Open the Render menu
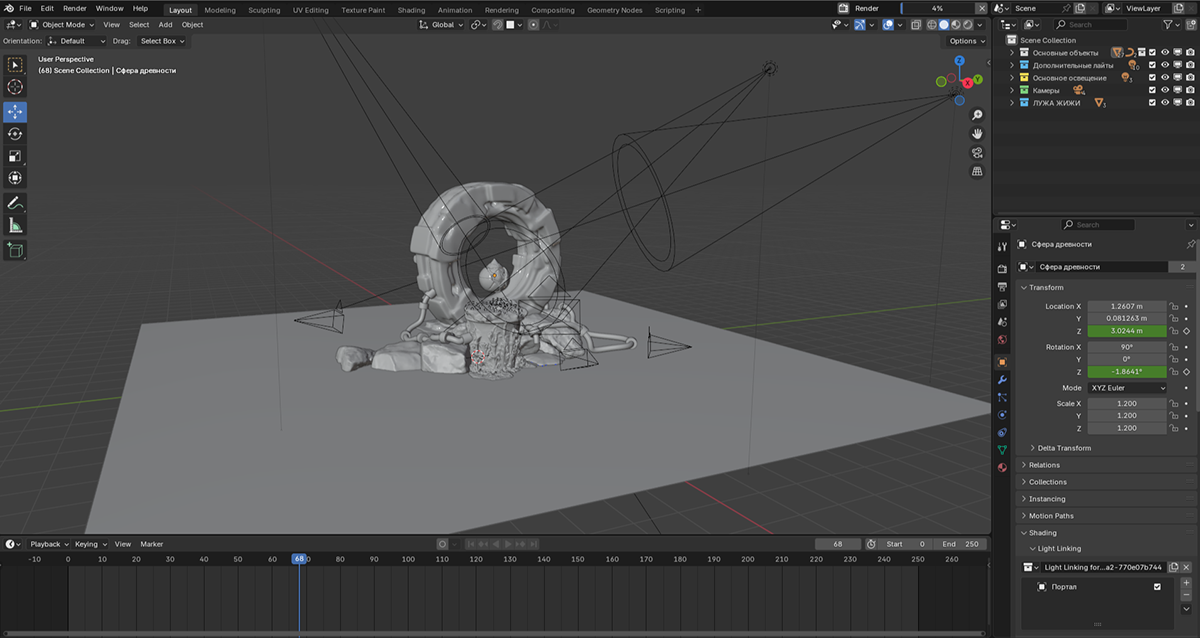This screenshot has width=1200, height=638. (75, 8)
